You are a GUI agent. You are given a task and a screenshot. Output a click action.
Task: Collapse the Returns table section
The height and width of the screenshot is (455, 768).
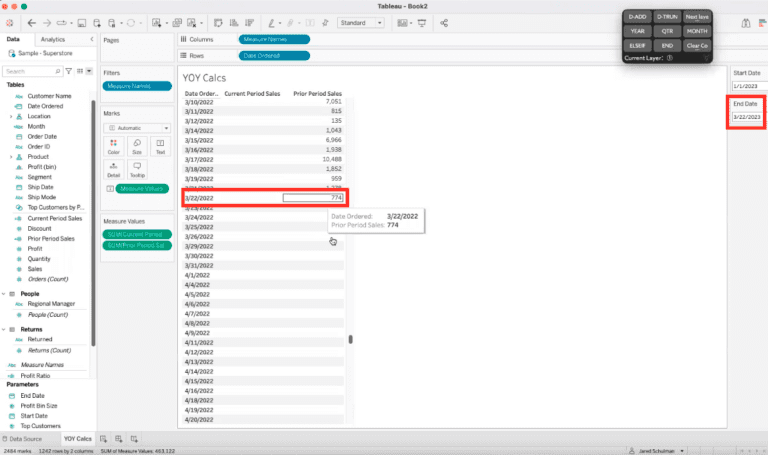coord(4,330)
